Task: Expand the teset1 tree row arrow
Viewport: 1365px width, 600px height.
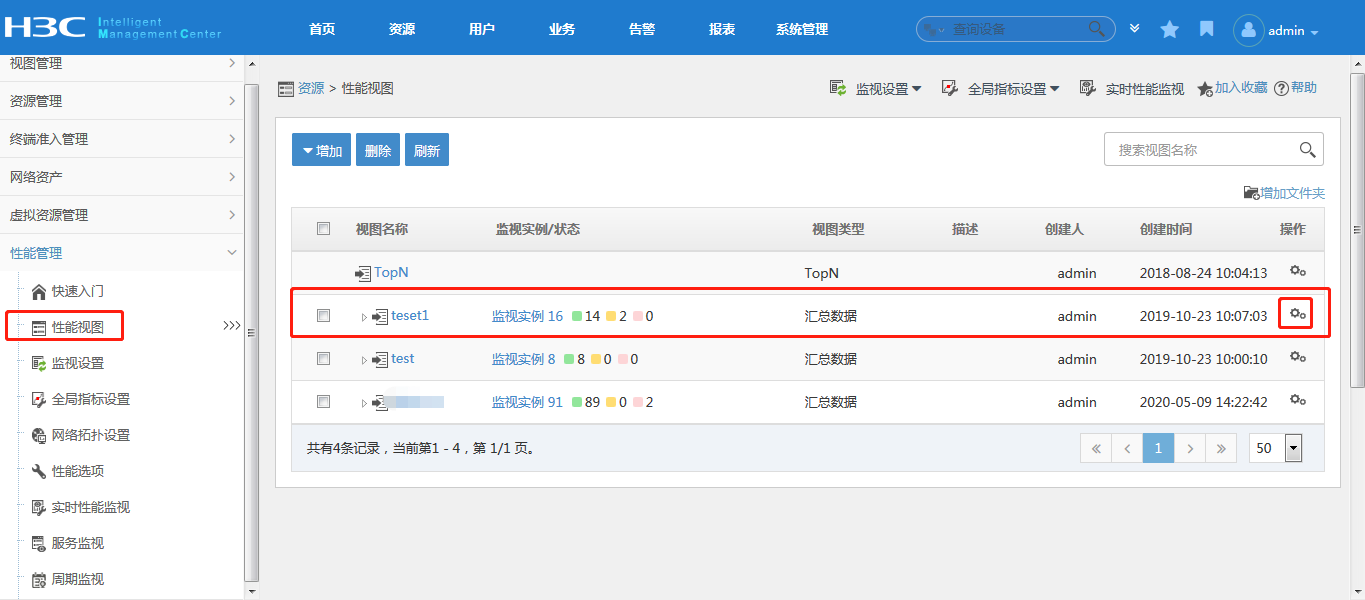Action: point(364,317)
